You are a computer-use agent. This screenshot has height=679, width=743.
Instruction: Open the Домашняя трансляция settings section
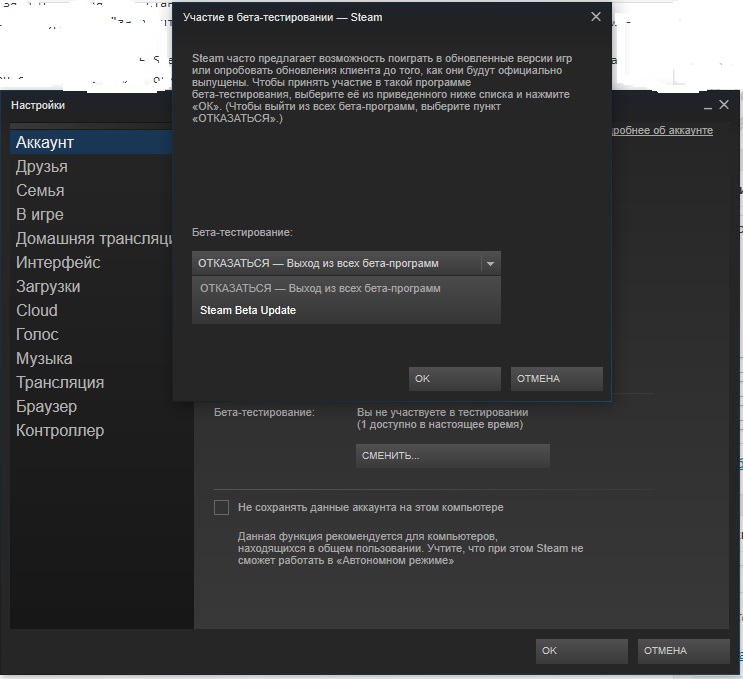91,238
